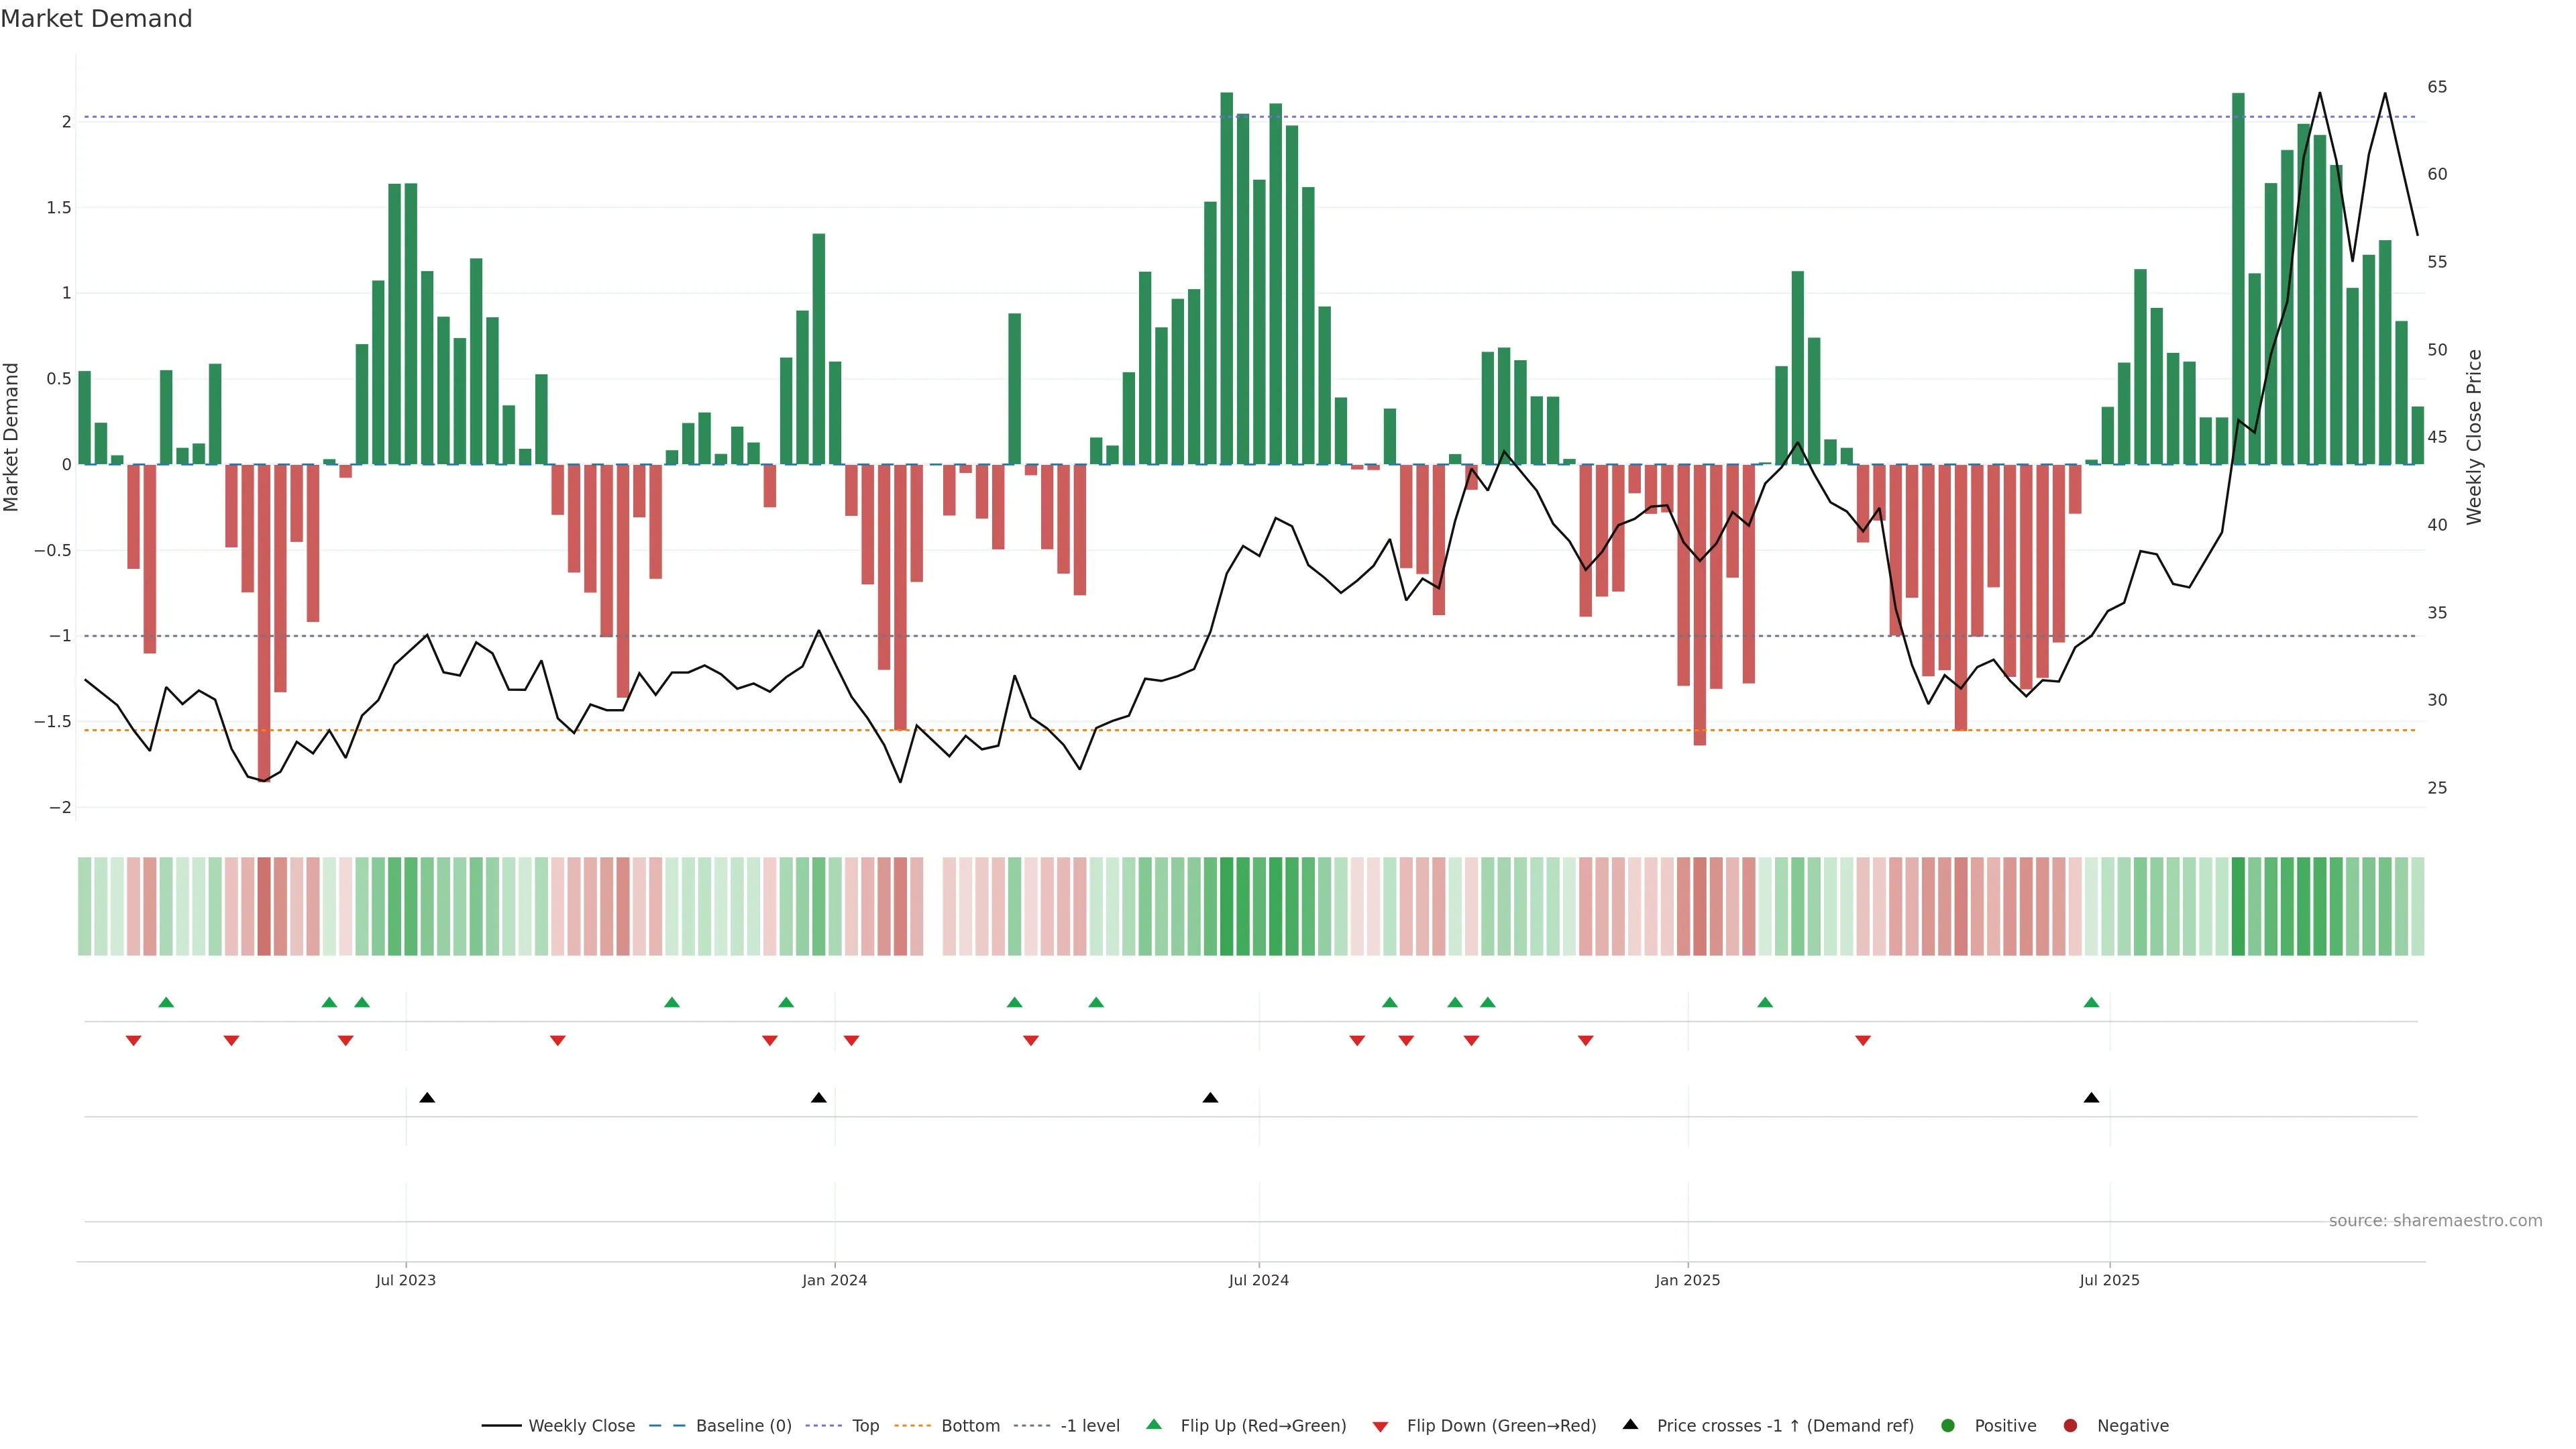Click the Jan 2025 x-axis label

pyautogui.click(x=1687, y=1280)
